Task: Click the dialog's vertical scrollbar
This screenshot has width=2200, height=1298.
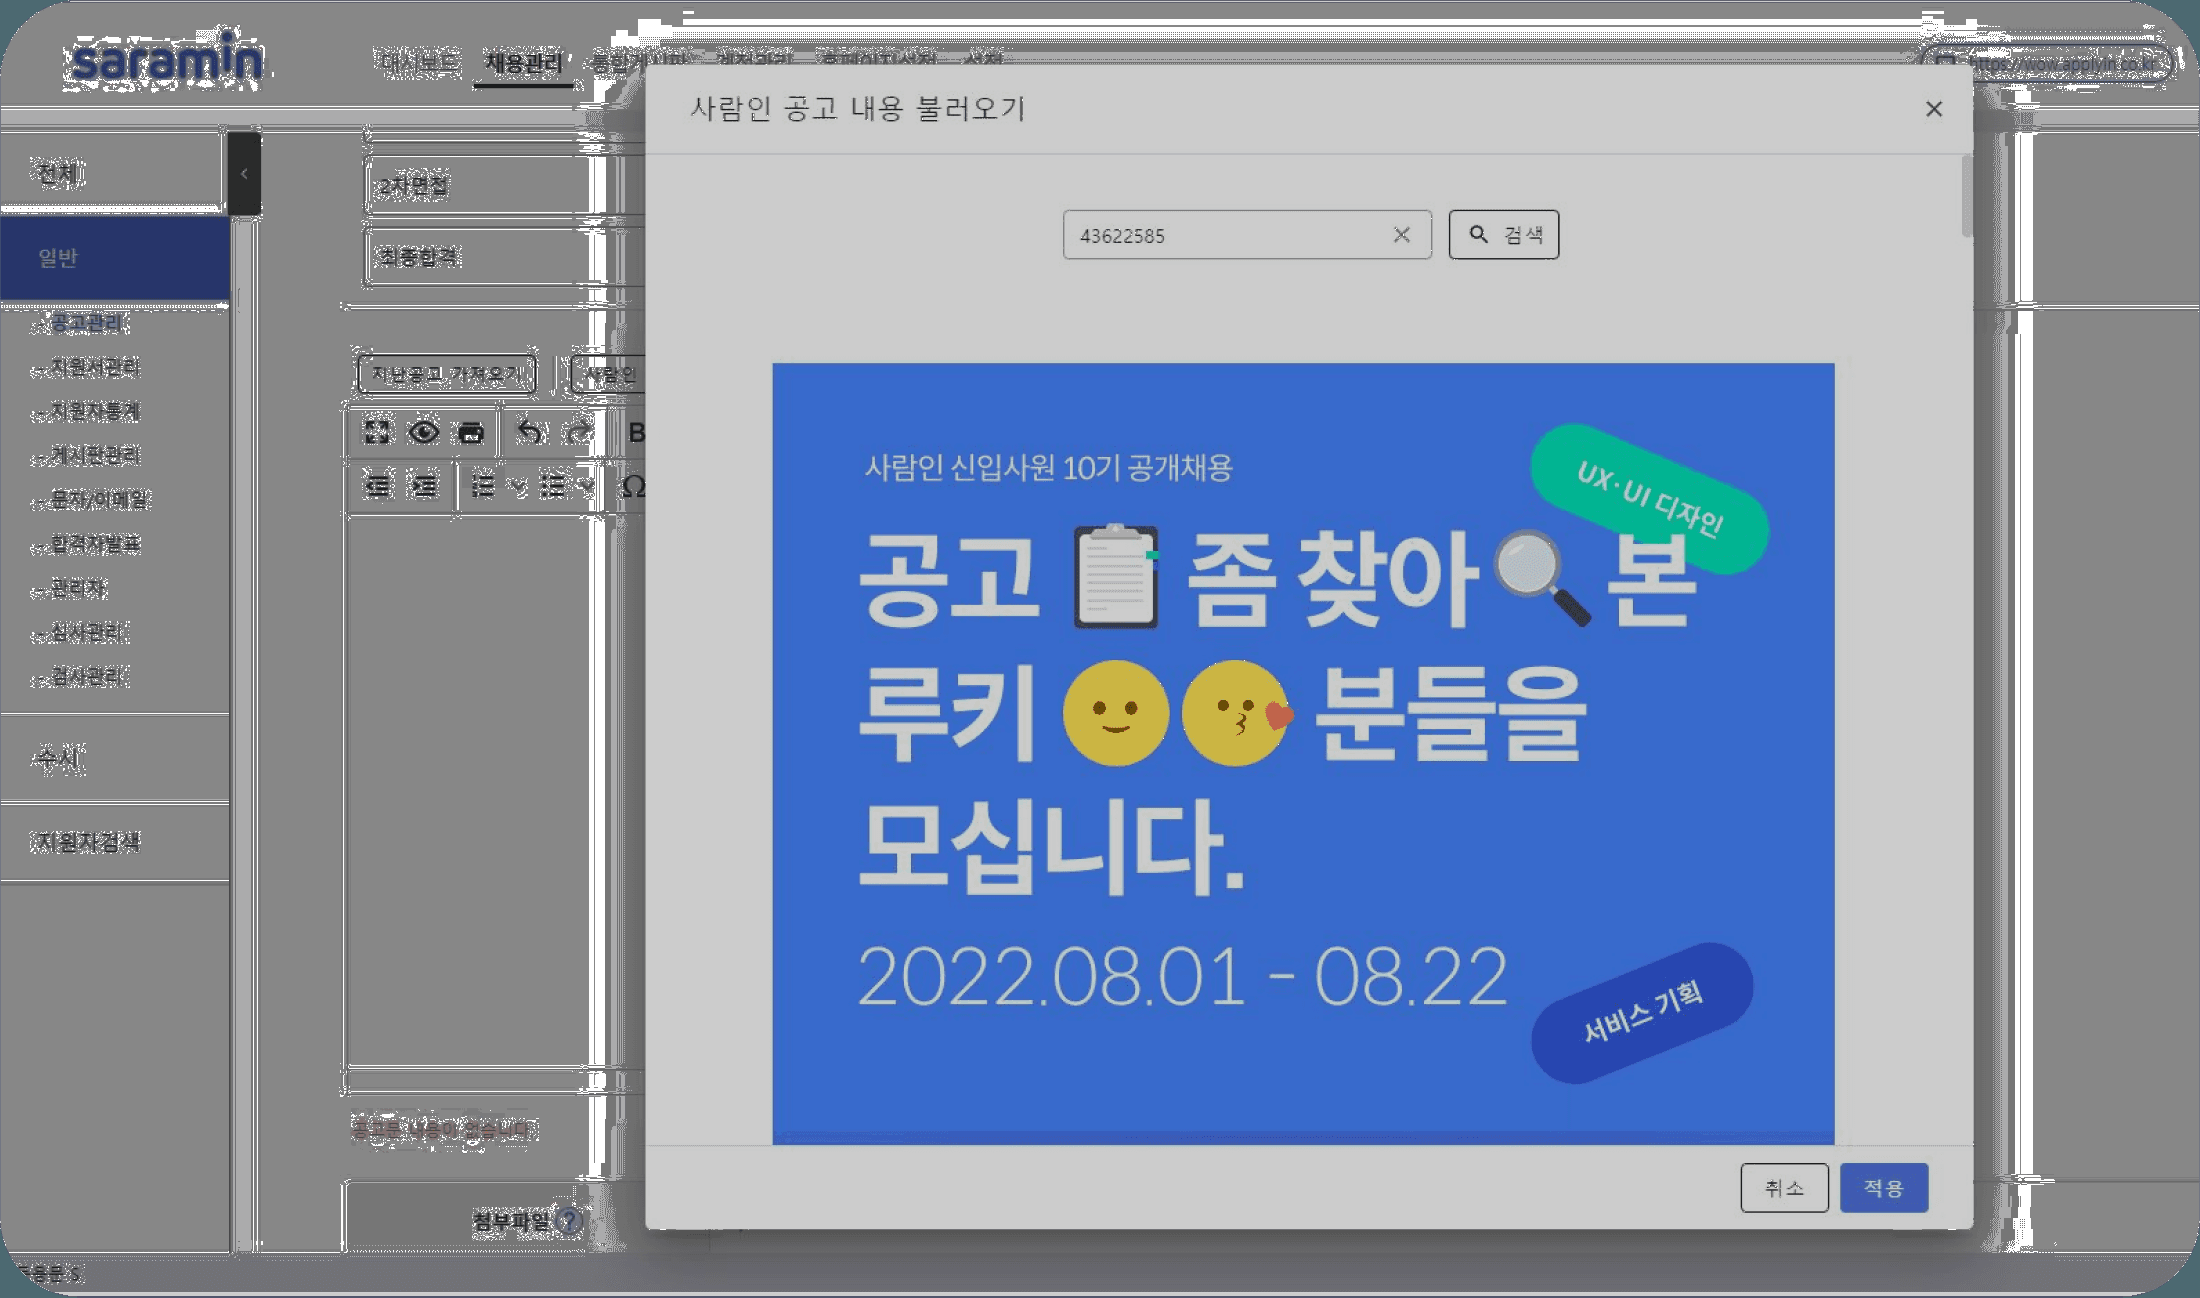Action: [x=1966, y=196]
